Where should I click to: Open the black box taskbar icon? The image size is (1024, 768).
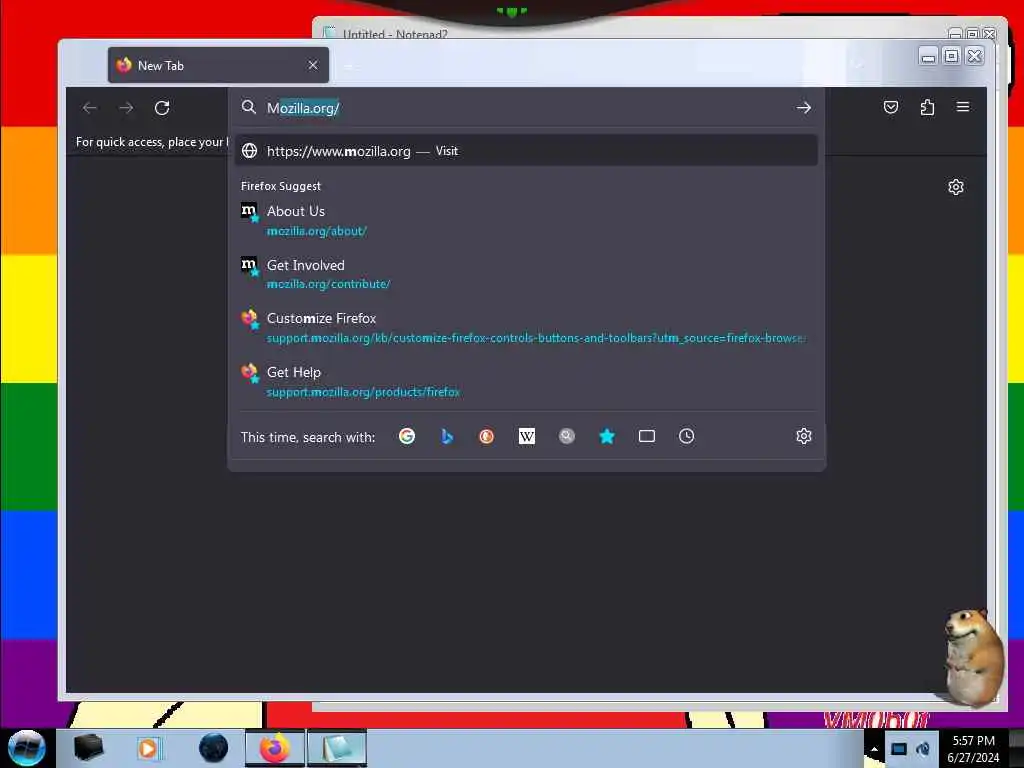pos(88,748)
